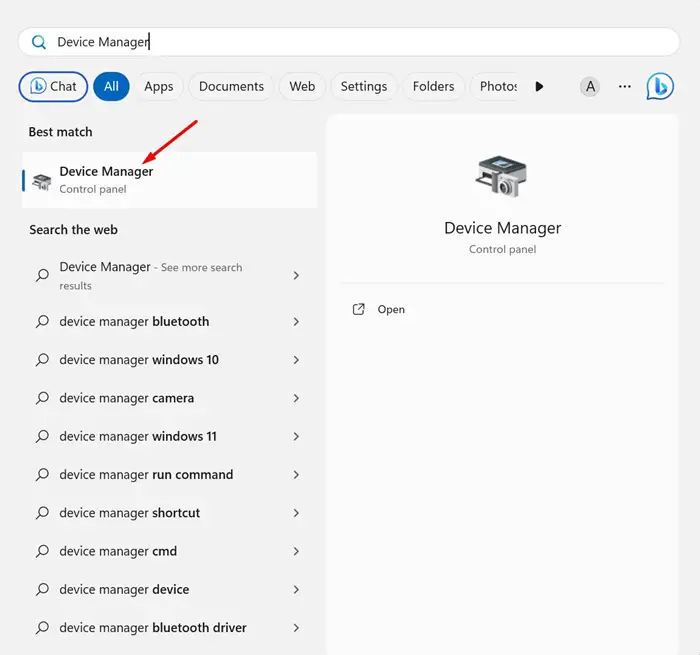Click into the Device Manager search field
Screen dimensions: 700x655
point(349,42)
